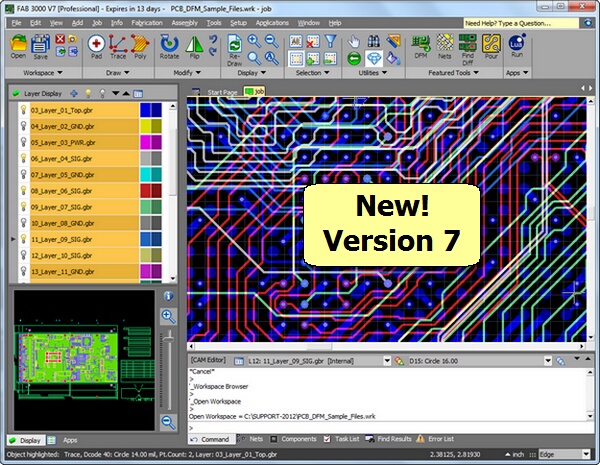
Task: Click the green back arrow utility icon
Action: coord(354,59)
